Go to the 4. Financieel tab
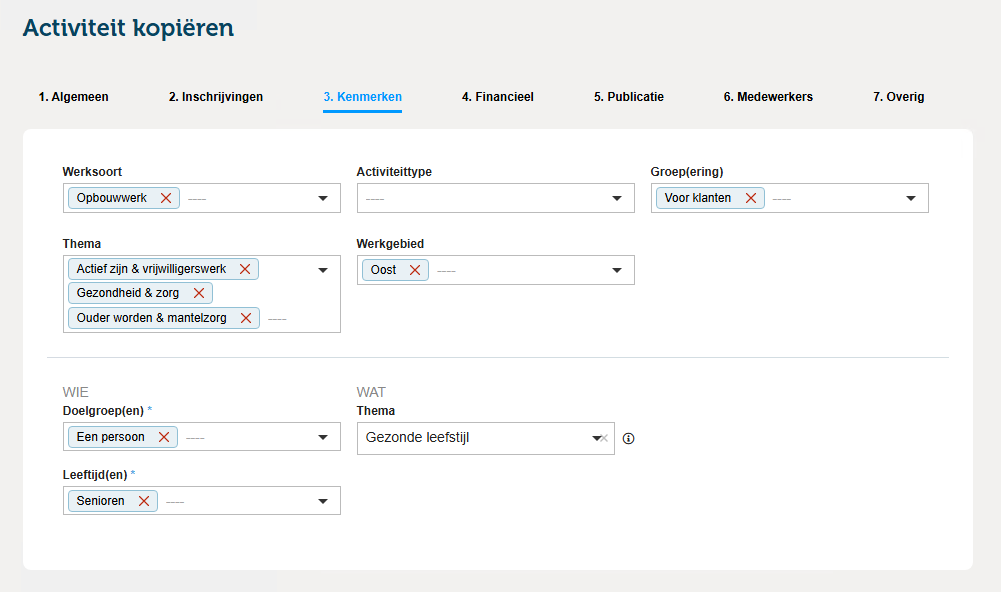 [497, 97]
